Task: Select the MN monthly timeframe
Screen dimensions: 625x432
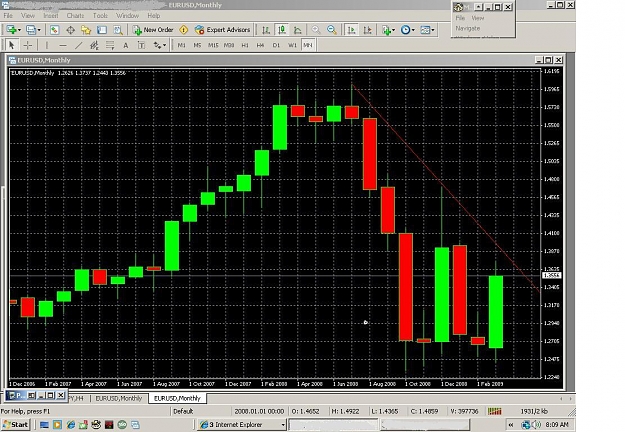Action: pyautogui.click(x=308, y=45)
